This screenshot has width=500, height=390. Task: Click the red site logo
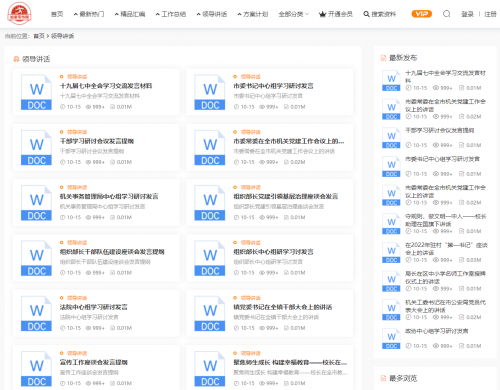[19, 13]
